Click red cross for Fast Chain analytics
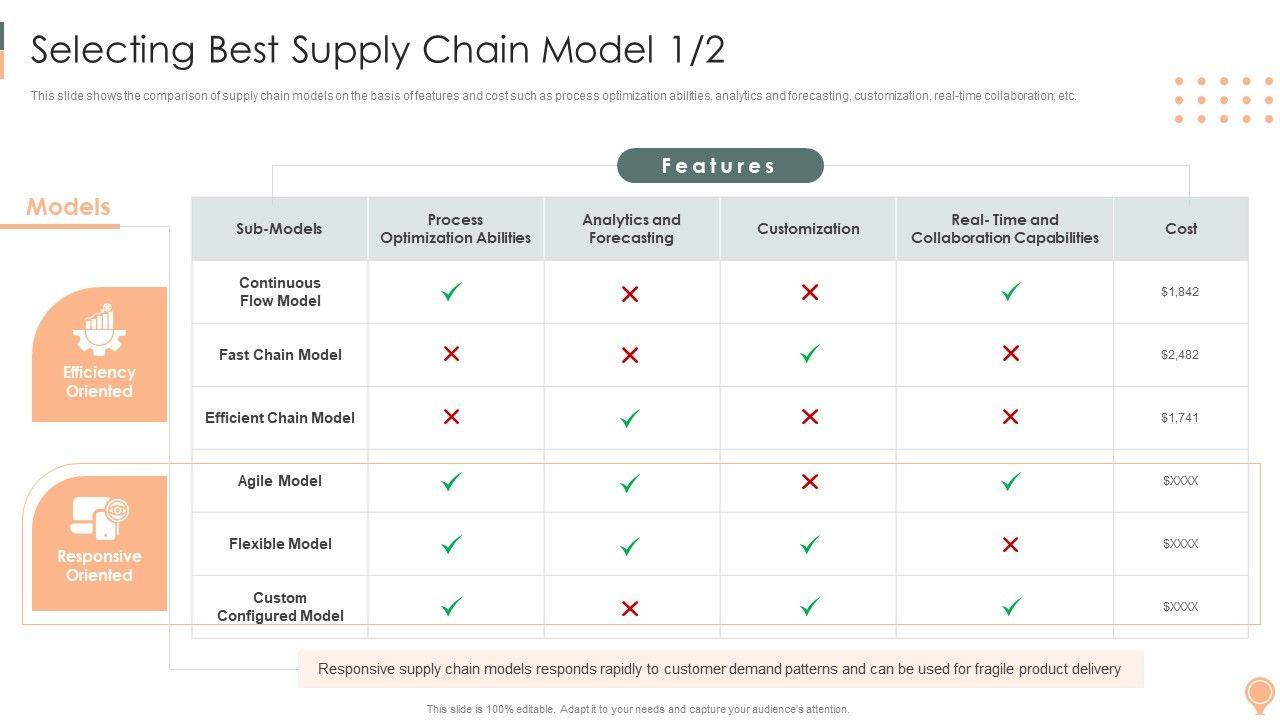Viewport: 1280px width, 720px height. point(630,355)
